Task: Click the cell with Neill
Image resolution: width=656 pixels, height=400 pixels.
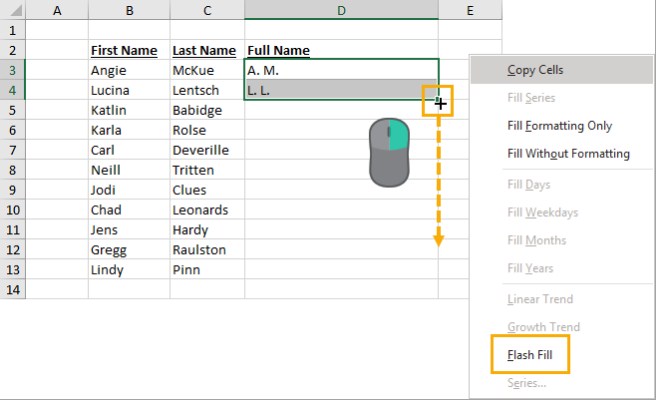Action: tap(129, 170)
